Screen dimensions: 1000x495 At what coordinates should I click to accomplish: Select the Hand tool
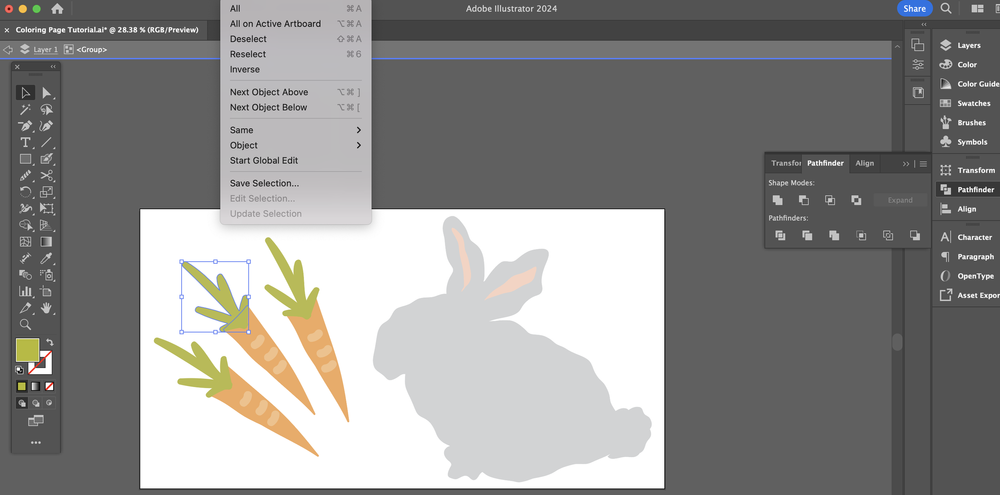click(x=46, y=308)
